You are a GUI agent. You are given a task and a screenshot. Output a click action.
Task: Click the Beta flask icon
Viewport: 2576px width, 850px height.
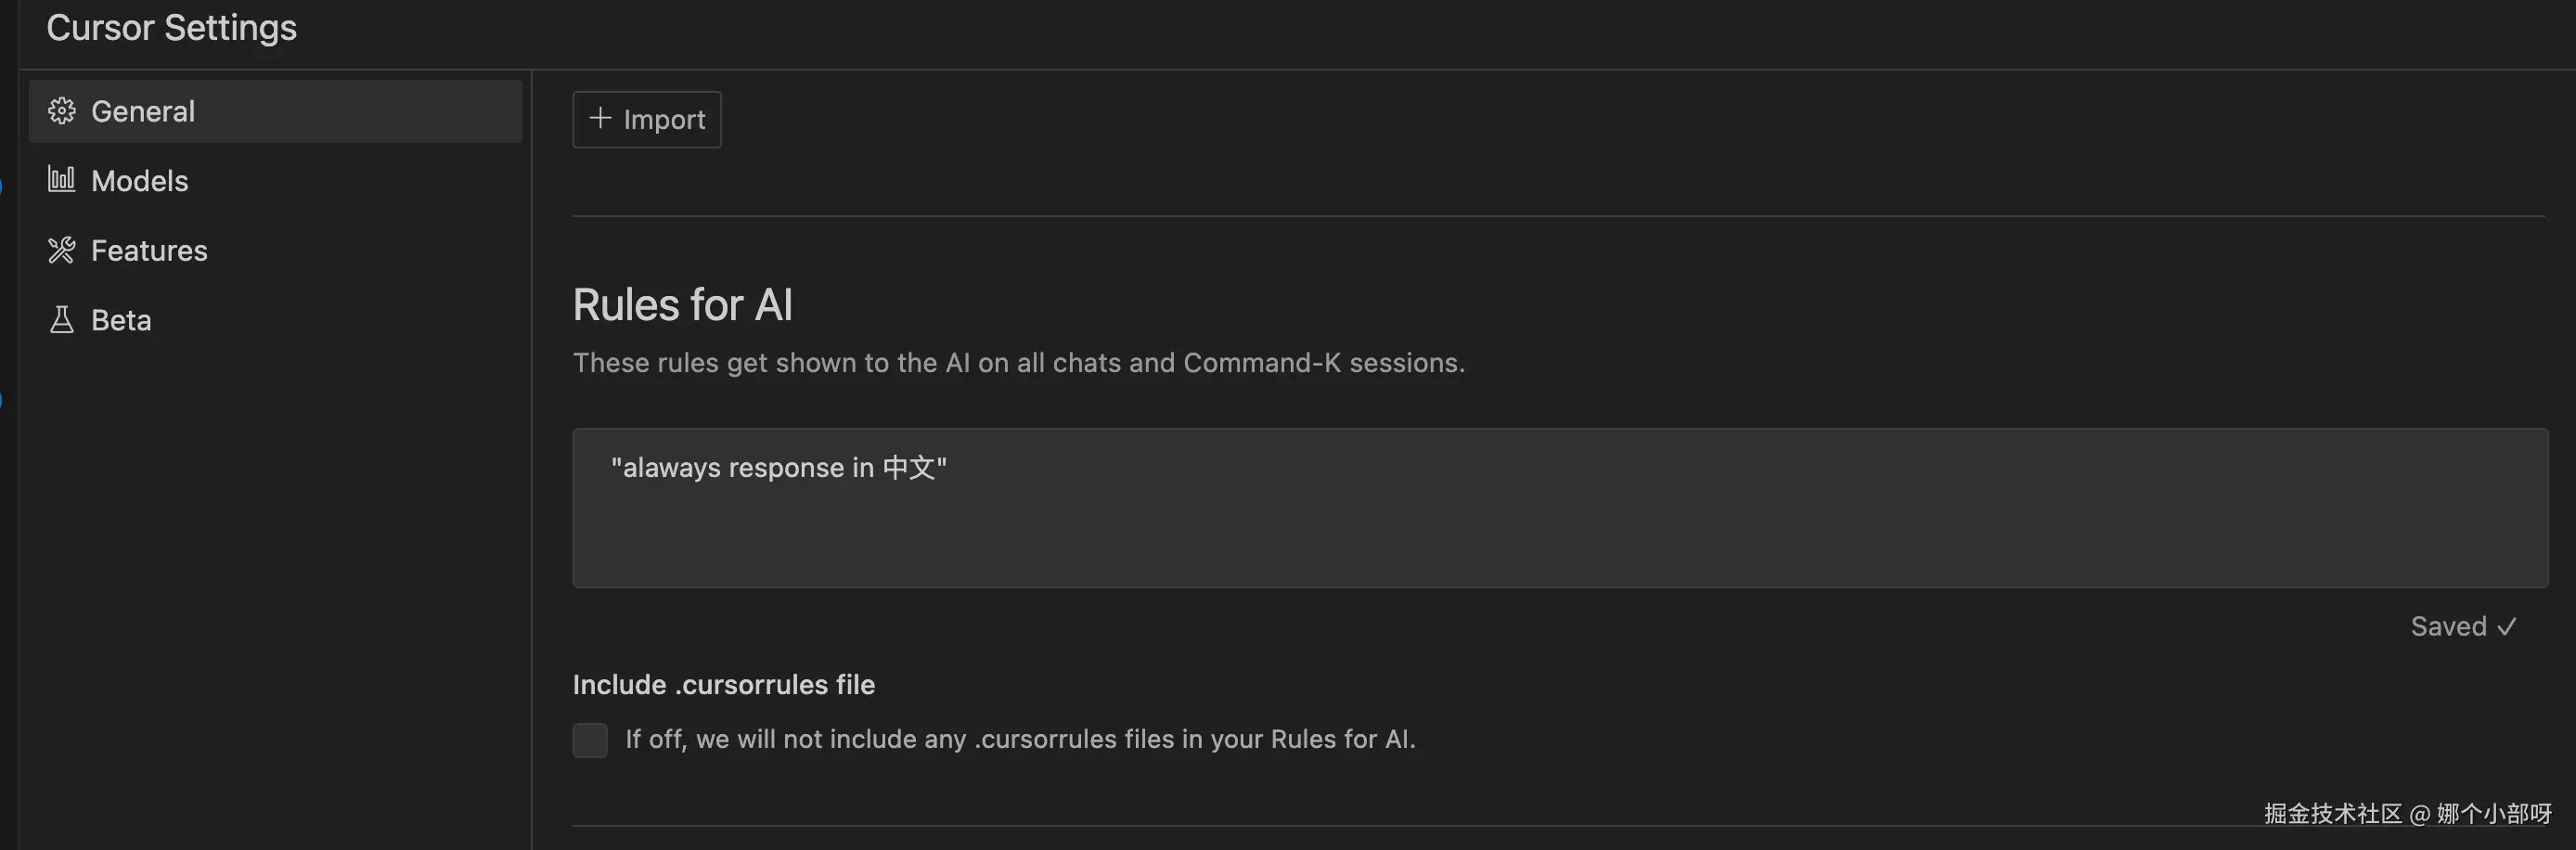(x=62, y=320)
